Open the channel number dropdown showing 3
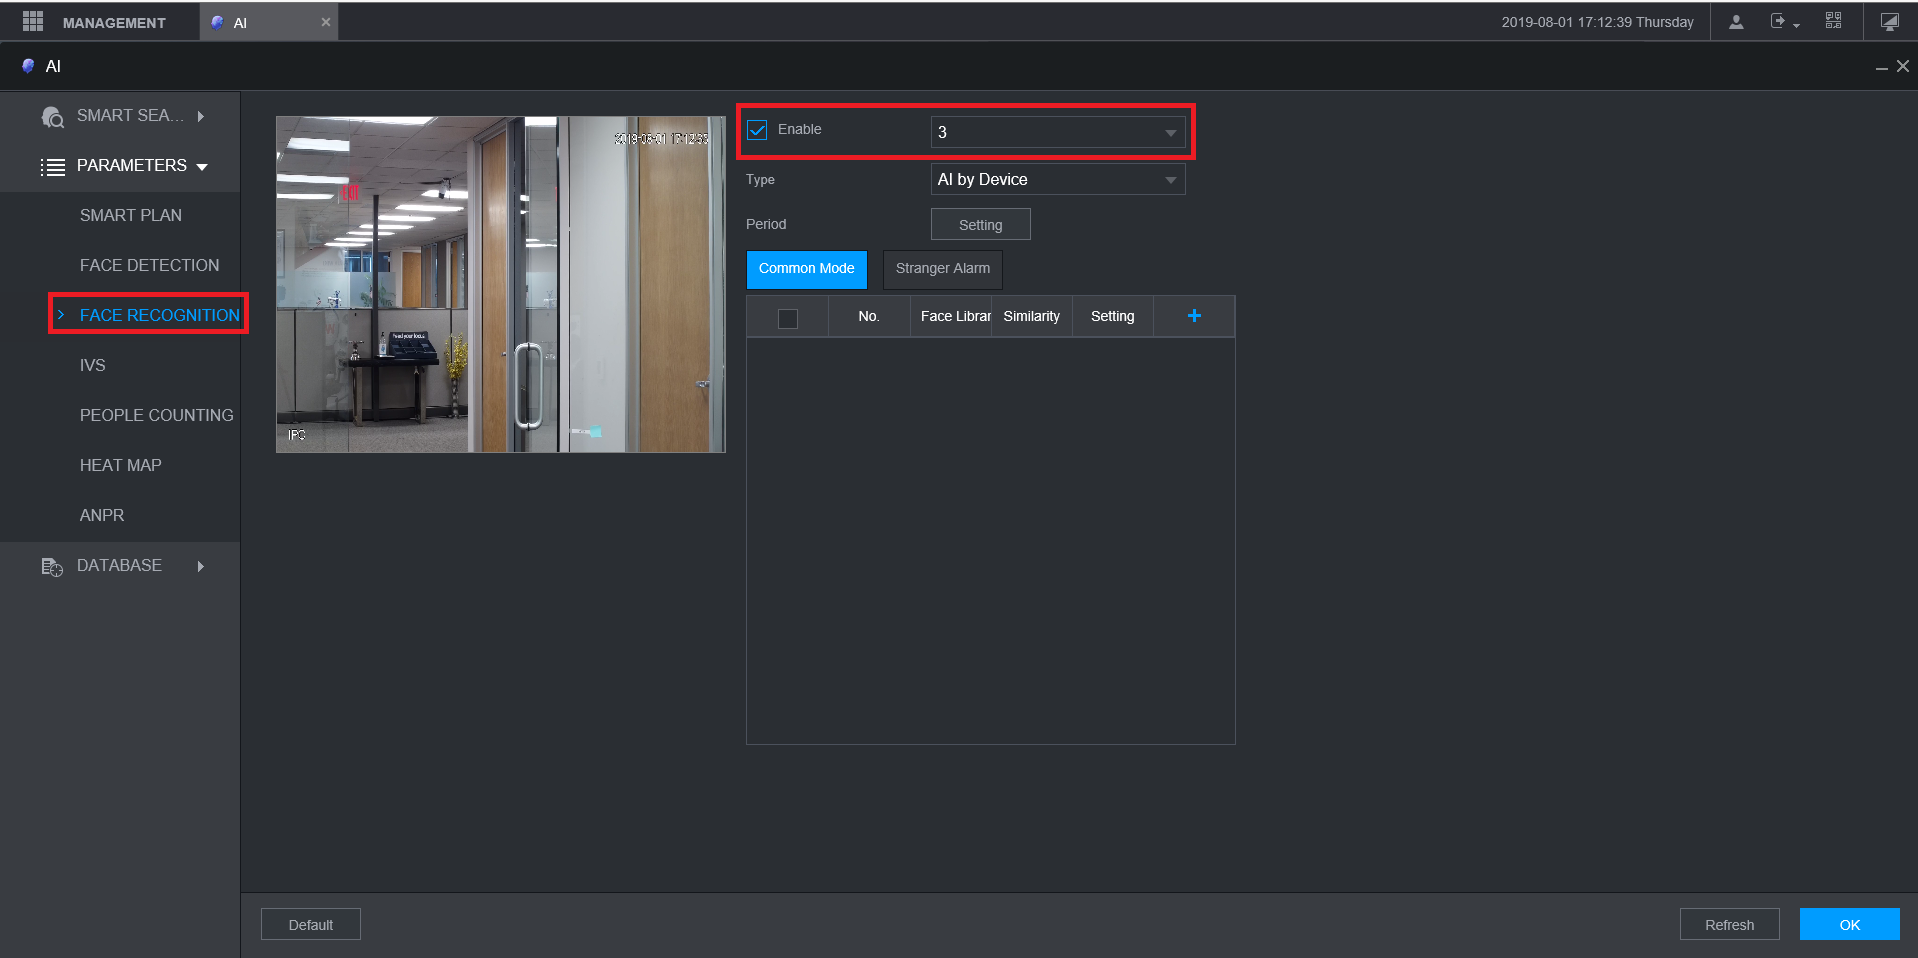The height and width of the screenshot is (958, 1918). click(1058, 132)
